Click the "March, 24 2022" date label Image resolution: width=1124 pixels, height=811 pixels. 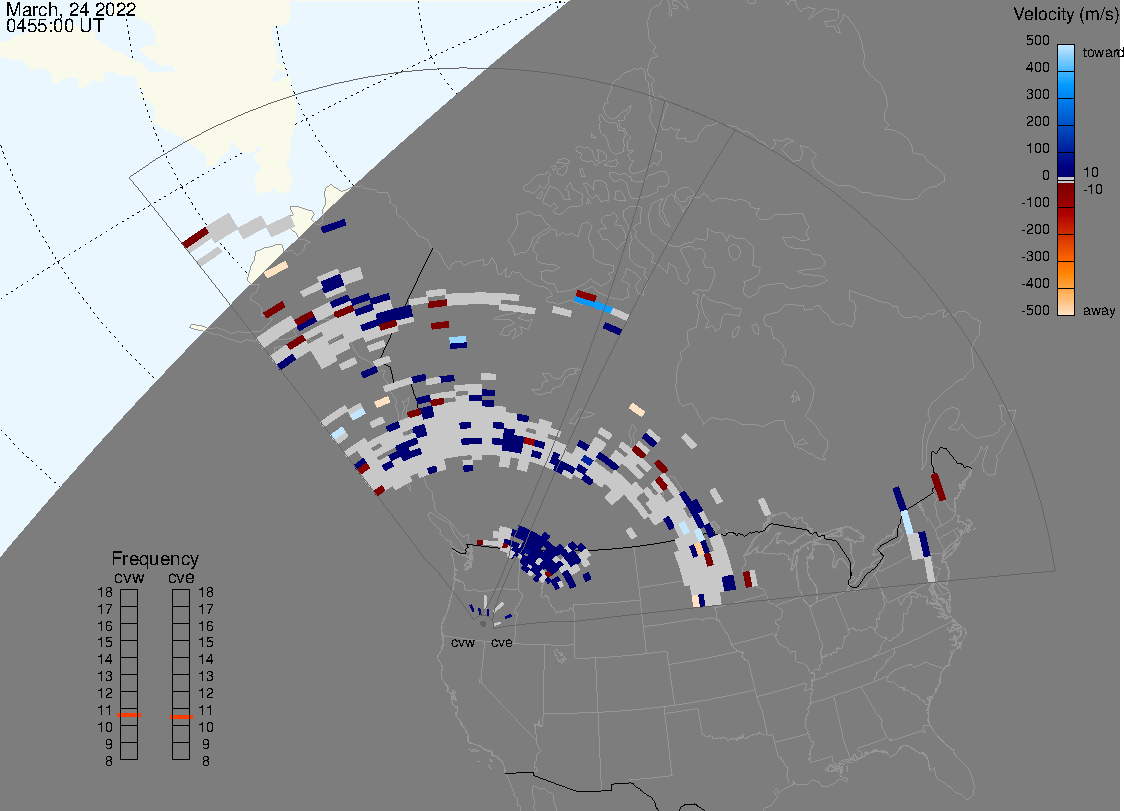click(x=71, y=10)
